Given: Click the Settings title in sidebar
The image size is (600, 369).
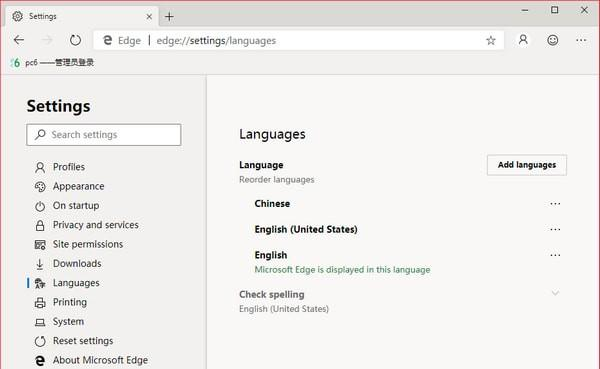Looking at the screenshot, I should click(x=59, y=106).
